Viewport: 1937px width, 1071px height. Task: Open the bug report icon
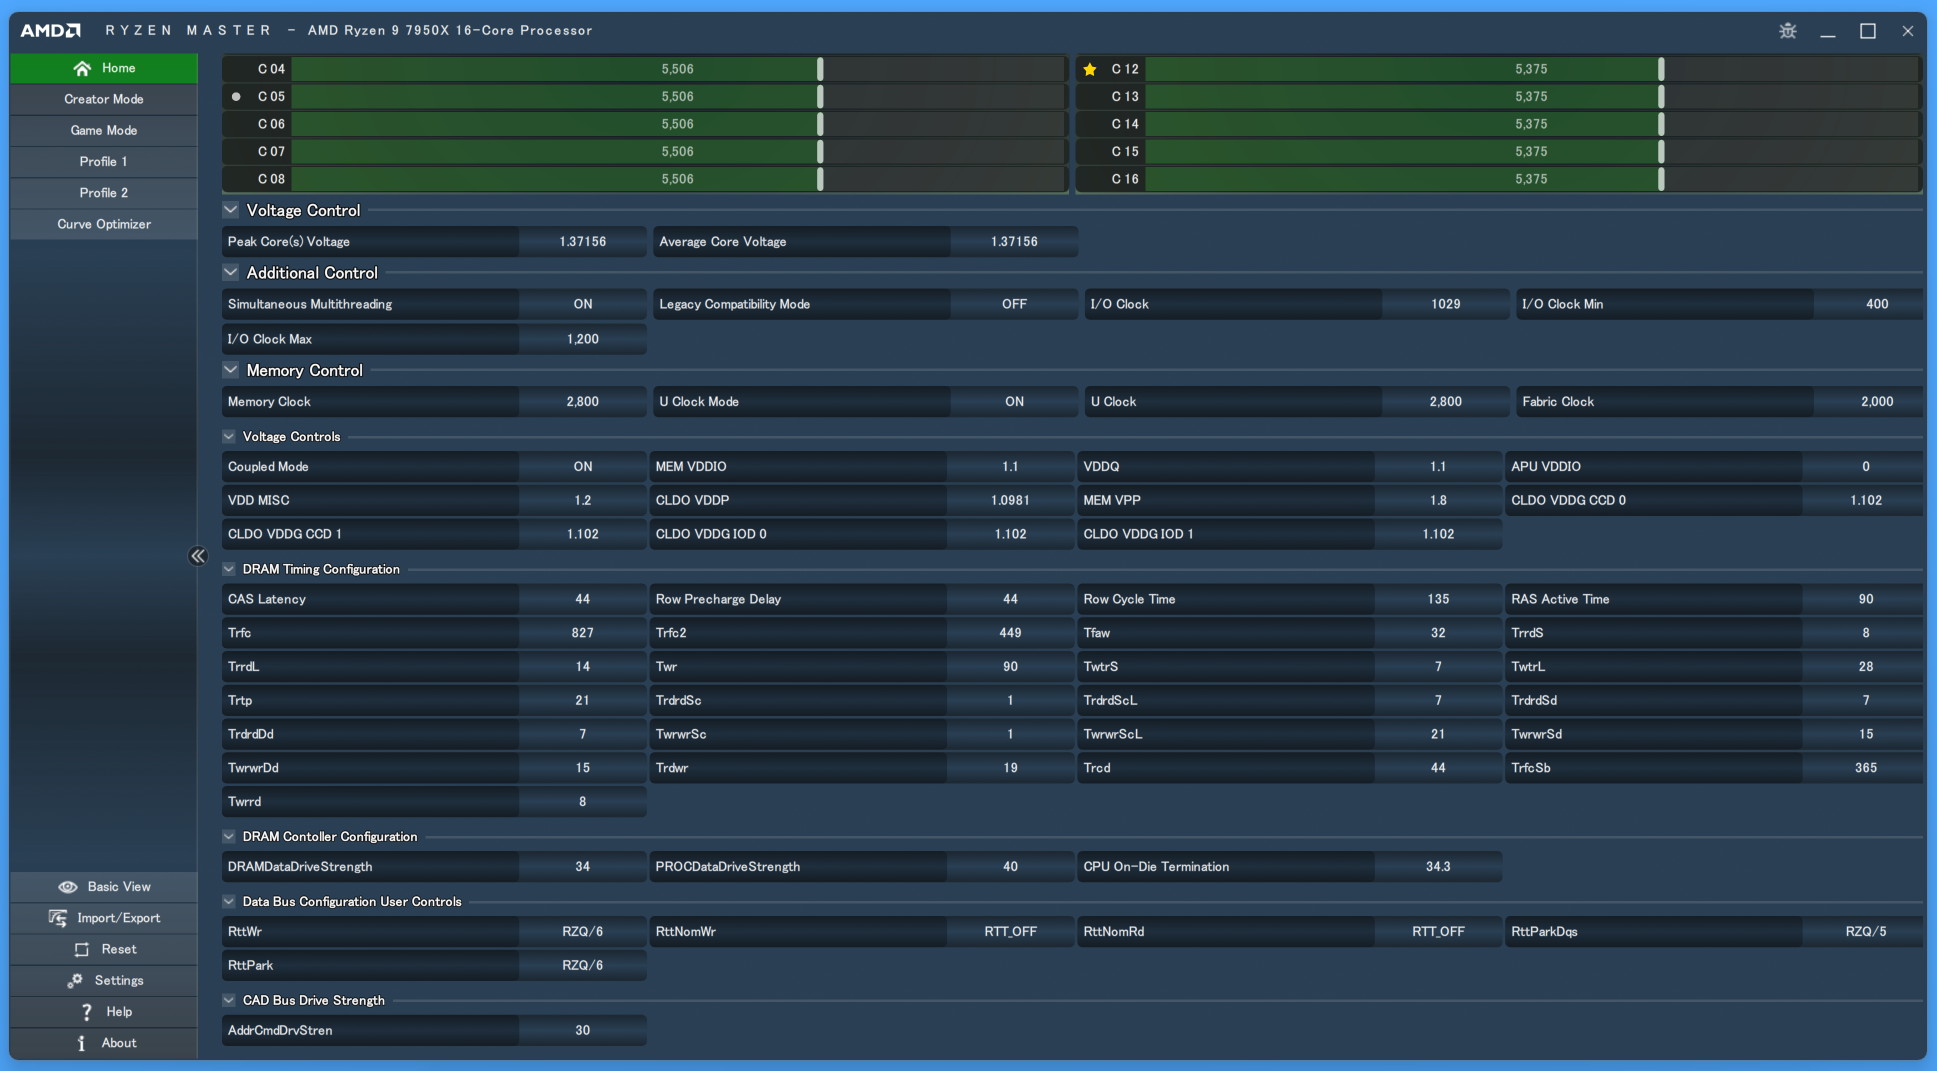click(x=1788, y=31)
